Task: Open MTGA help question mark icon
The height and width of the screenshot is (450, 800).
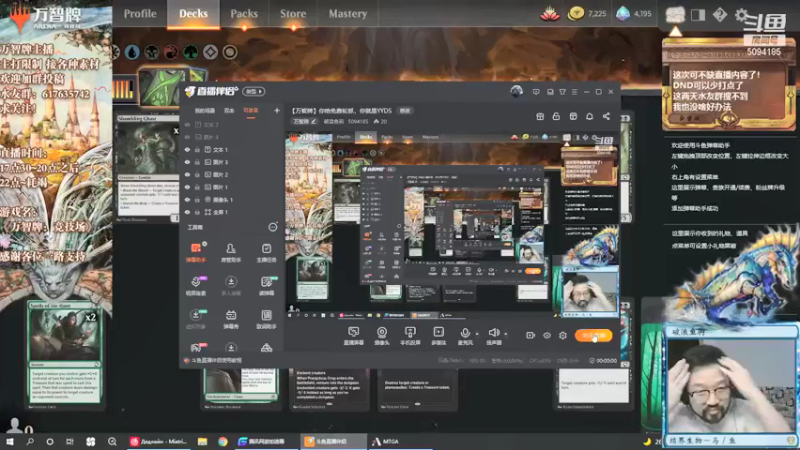Action: 720,15
